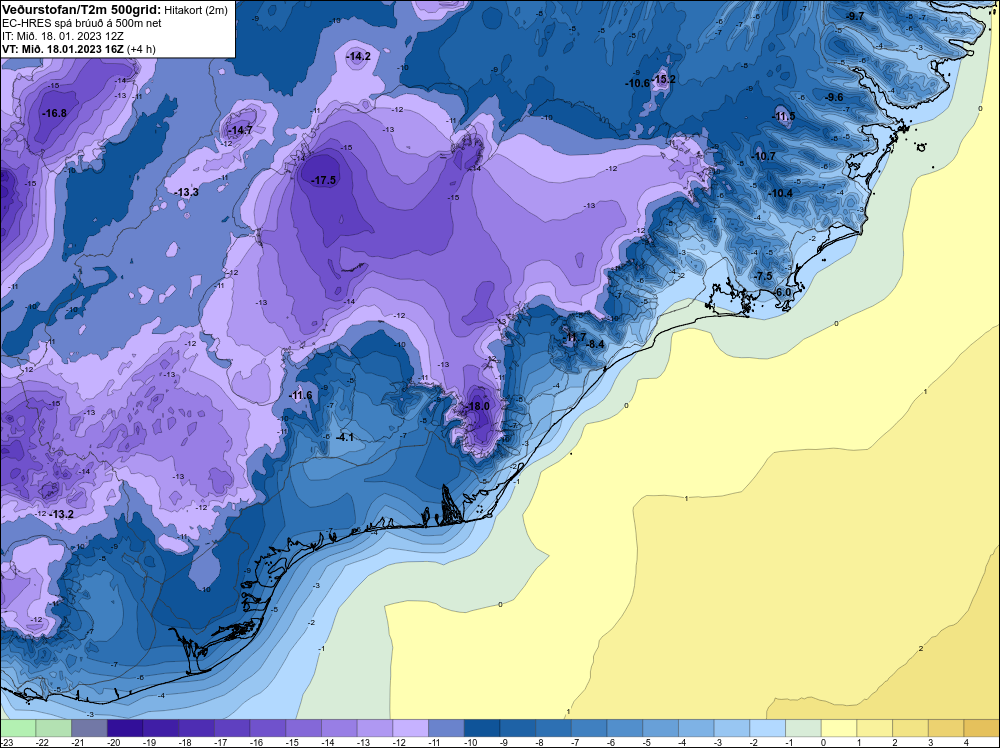Image resolution: width=1000 pixels, height=748 pixels.
Task: Click the -7.5 temperature value
Action: 763,276
